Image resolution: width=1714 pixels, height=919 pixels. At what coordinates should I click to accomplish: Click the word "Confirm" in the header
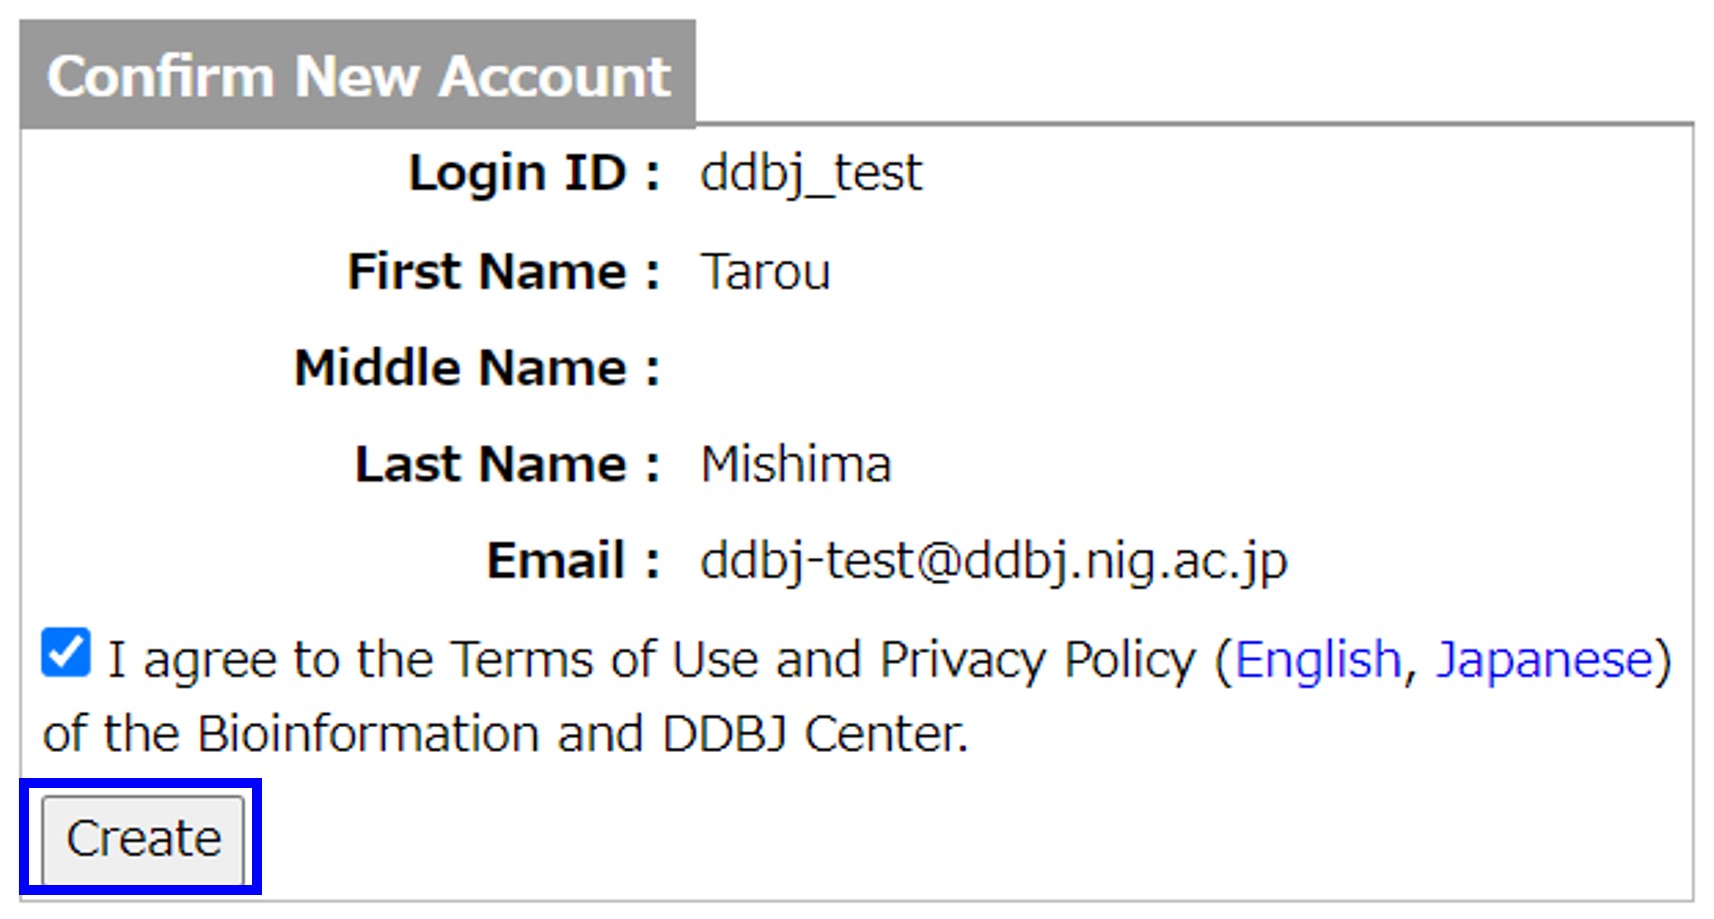160,76
